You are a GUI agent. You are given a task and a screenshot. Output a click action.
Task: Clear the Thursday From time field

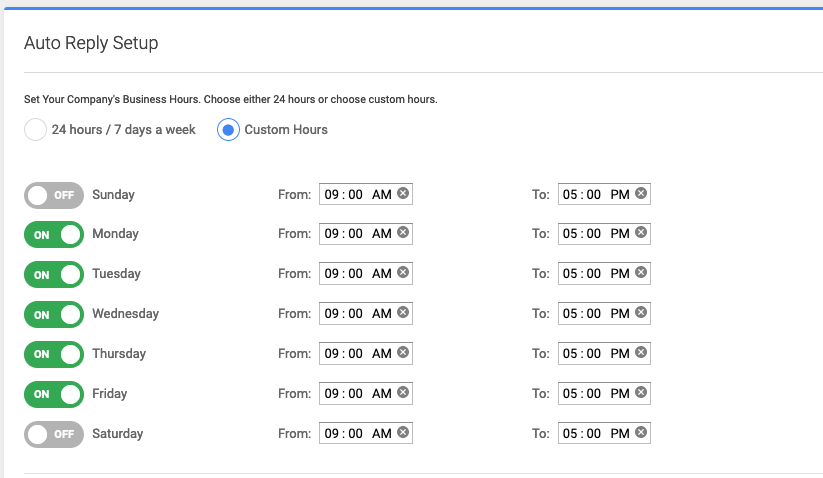click(x=403, y=352)
